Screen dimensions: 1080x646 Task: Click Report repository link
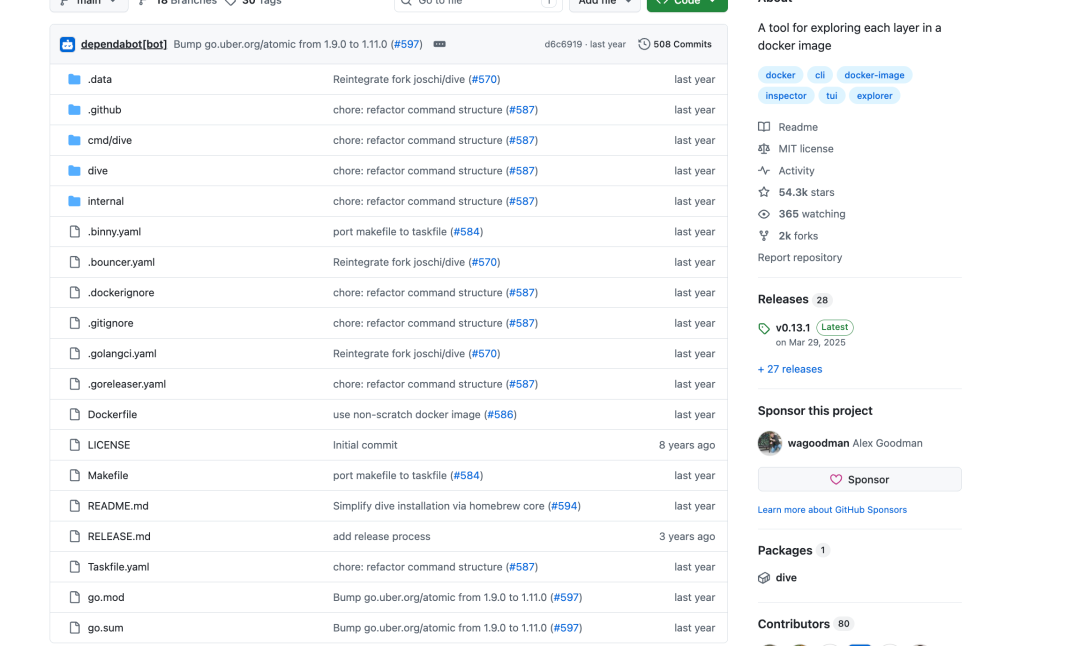click(800, 258)
